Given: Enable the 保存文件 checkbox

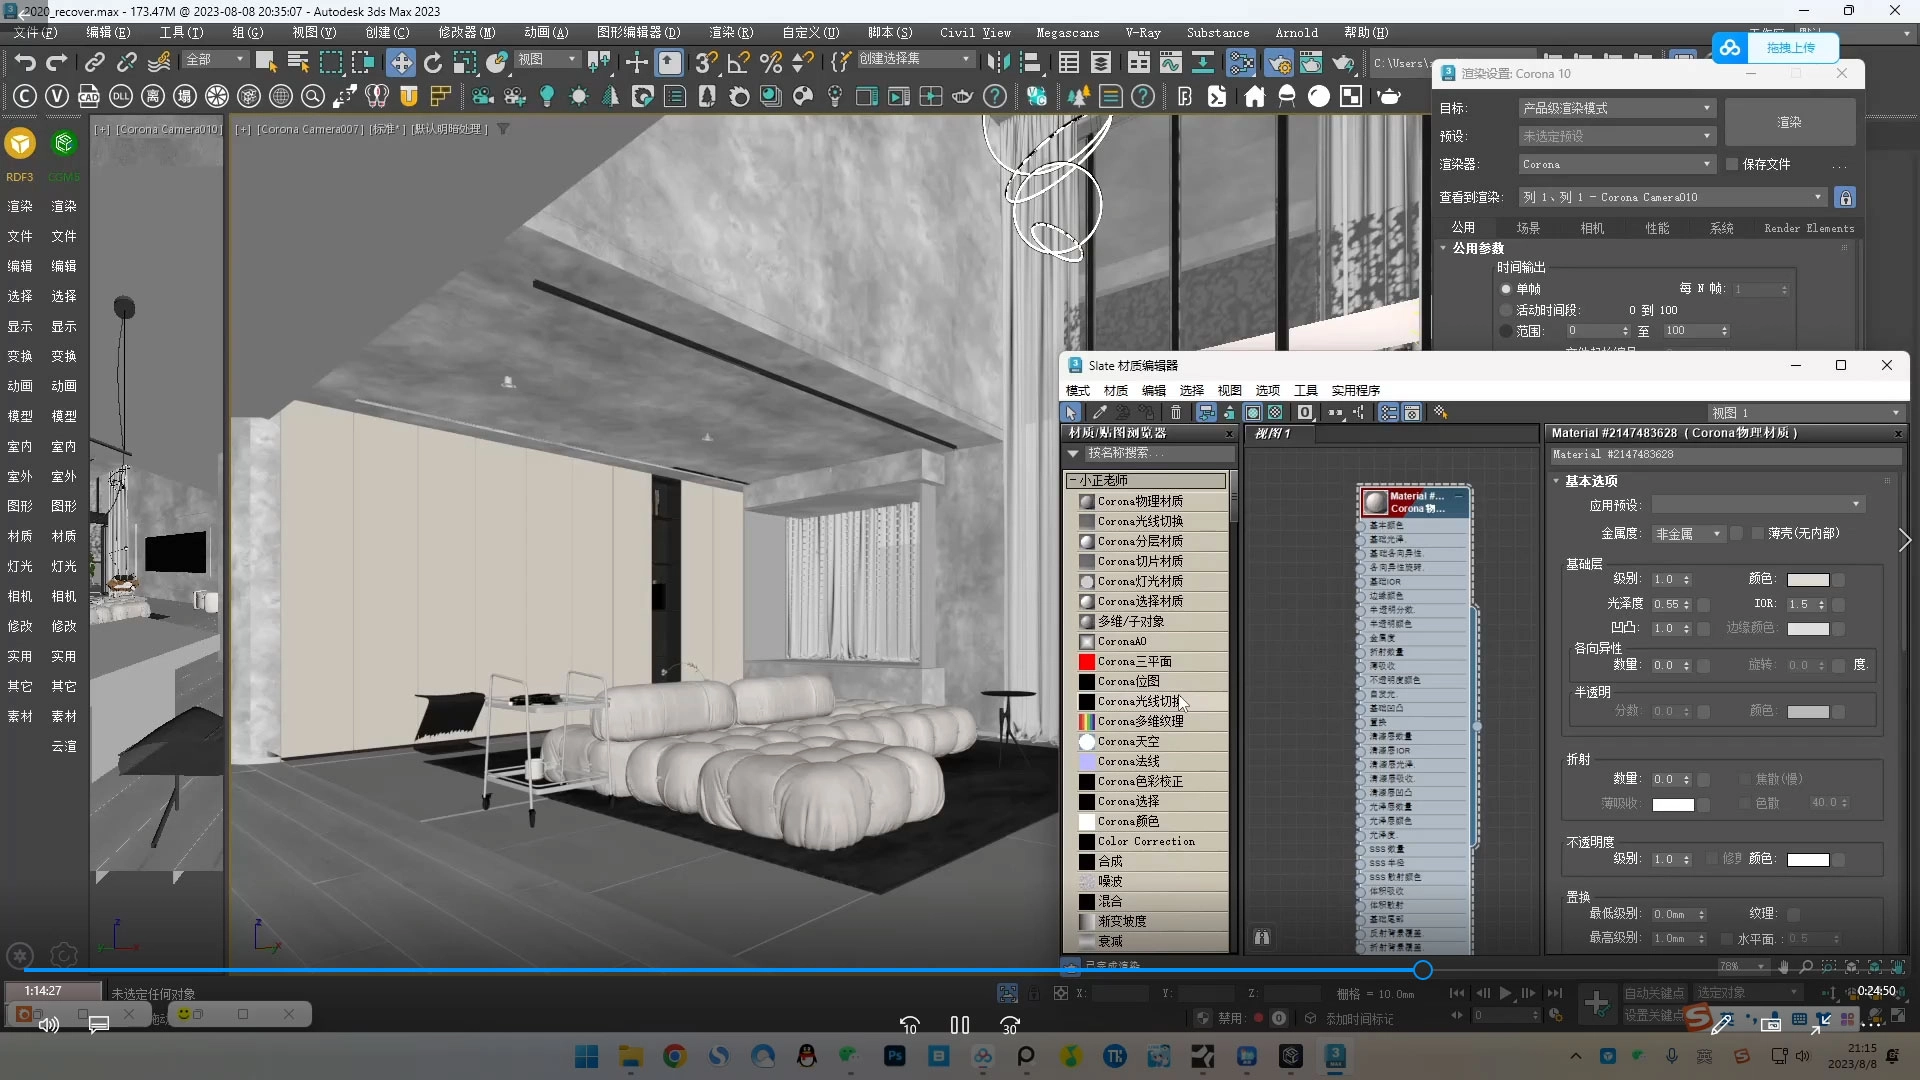Looking at the screenshot, I should click(1732, 164).
